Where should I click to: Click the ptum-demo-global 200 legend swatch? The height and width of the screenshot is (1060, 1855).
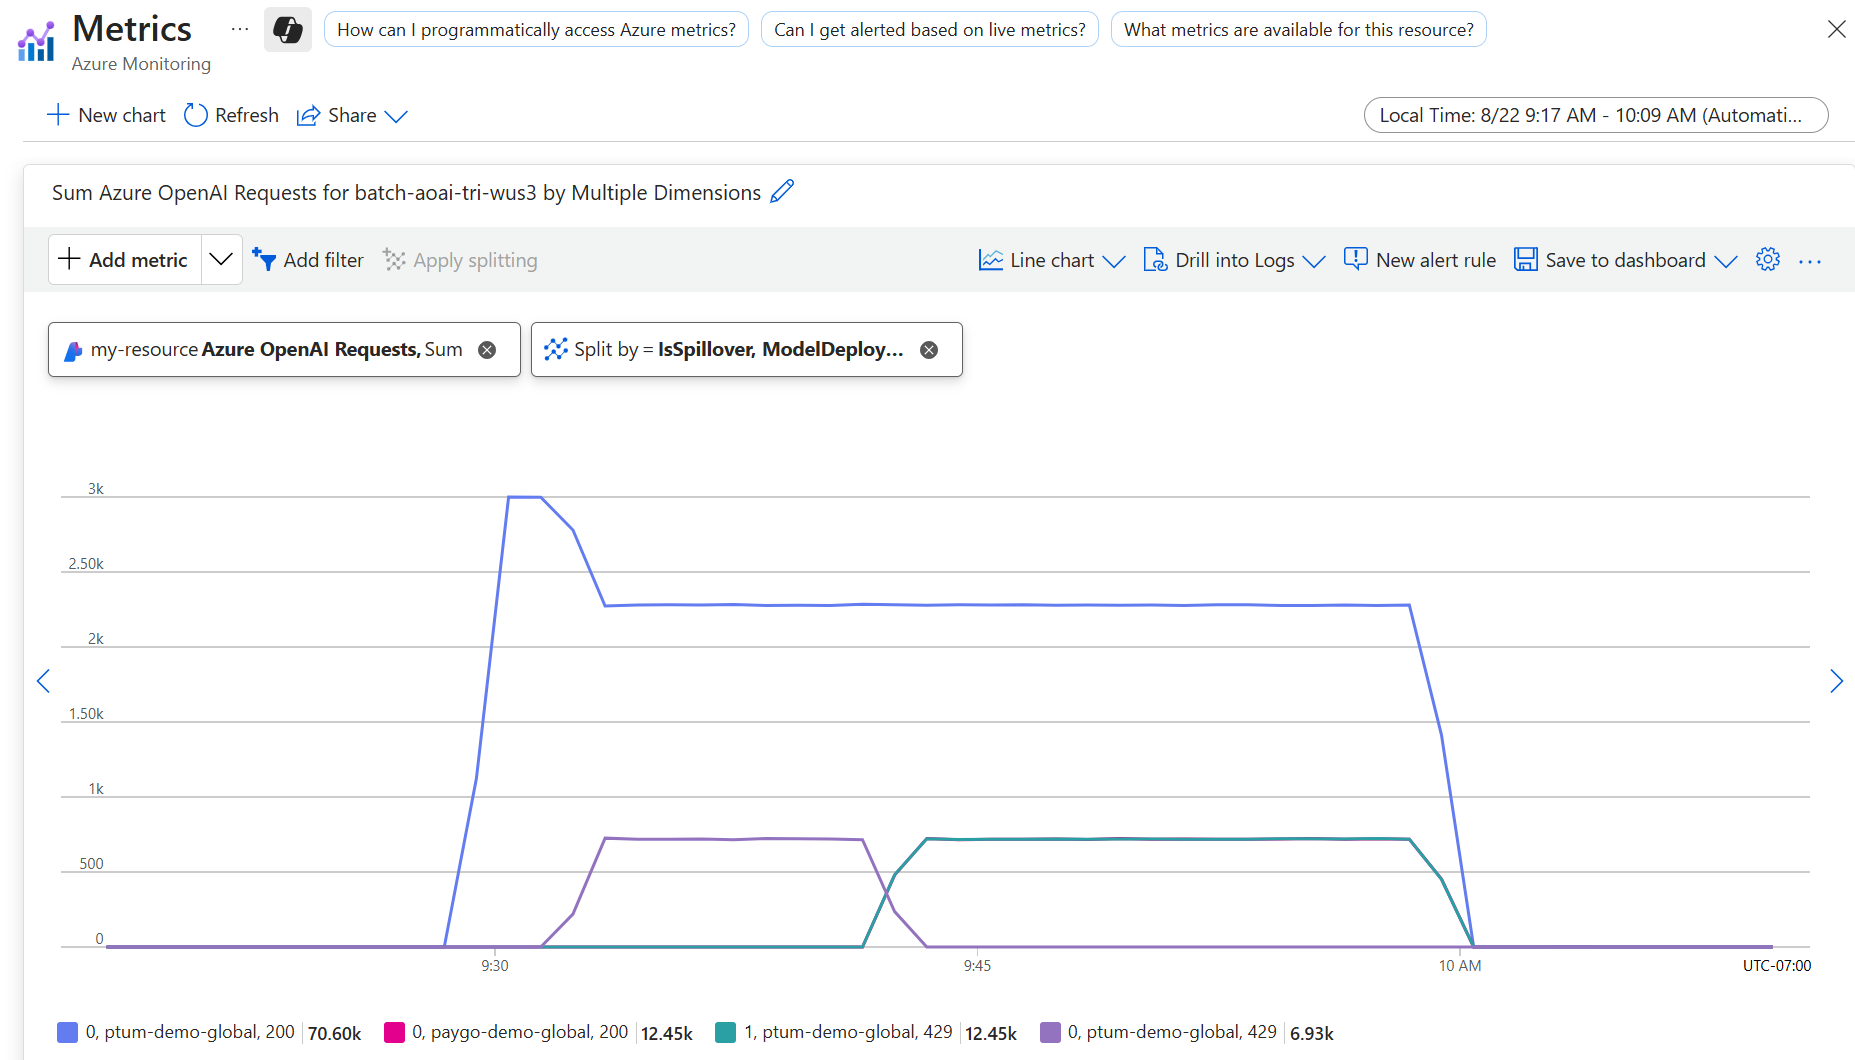67,1031
